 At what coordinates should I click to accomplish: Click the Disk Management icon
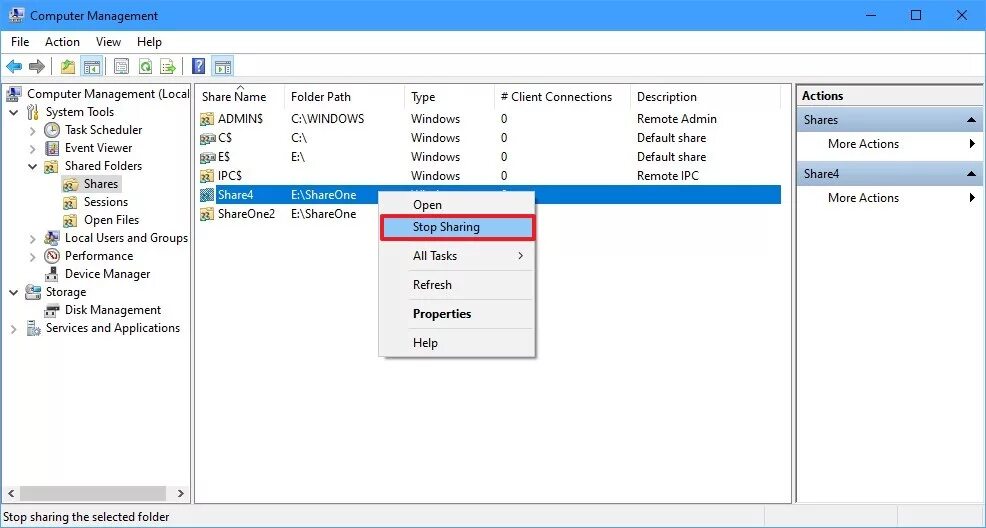coord(52,311)
